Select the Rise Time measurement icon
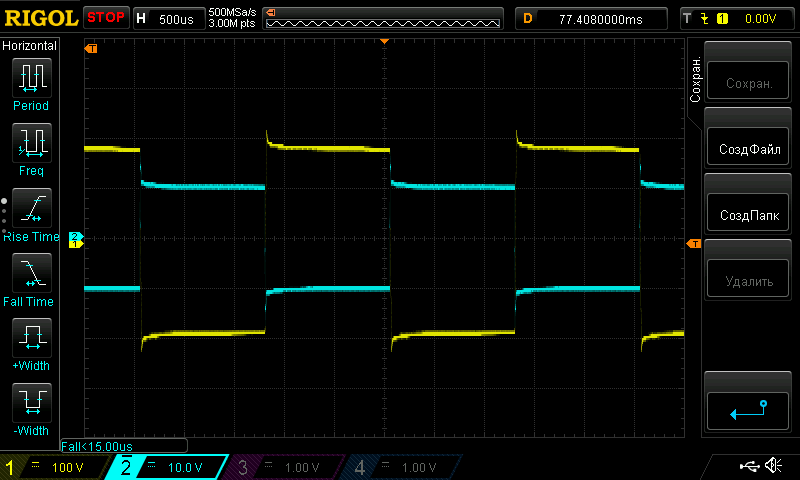Image resolution: width=800 pixels, height=480 pixels. (32, 208)
